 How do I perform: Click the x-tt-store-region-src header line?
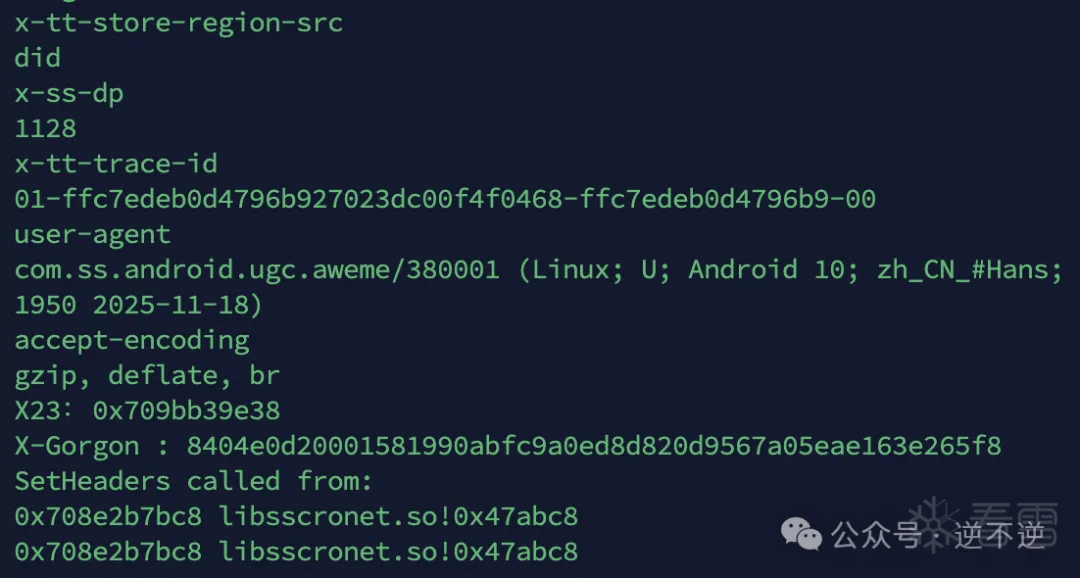[178, 23]
